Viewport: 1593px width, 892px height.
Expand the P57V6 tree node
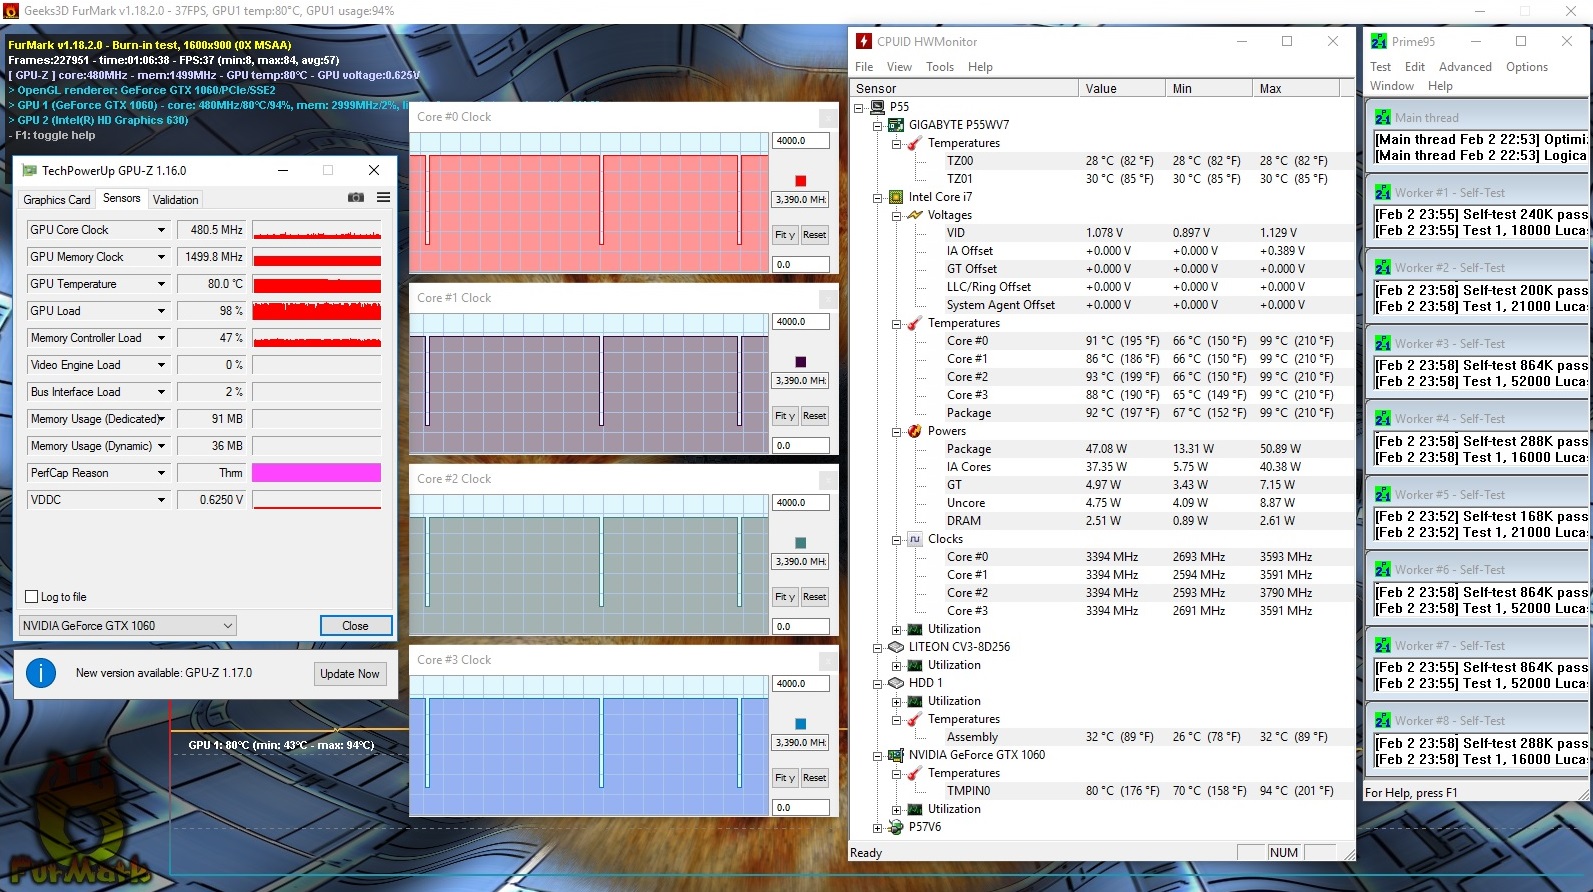click(877, 828)
